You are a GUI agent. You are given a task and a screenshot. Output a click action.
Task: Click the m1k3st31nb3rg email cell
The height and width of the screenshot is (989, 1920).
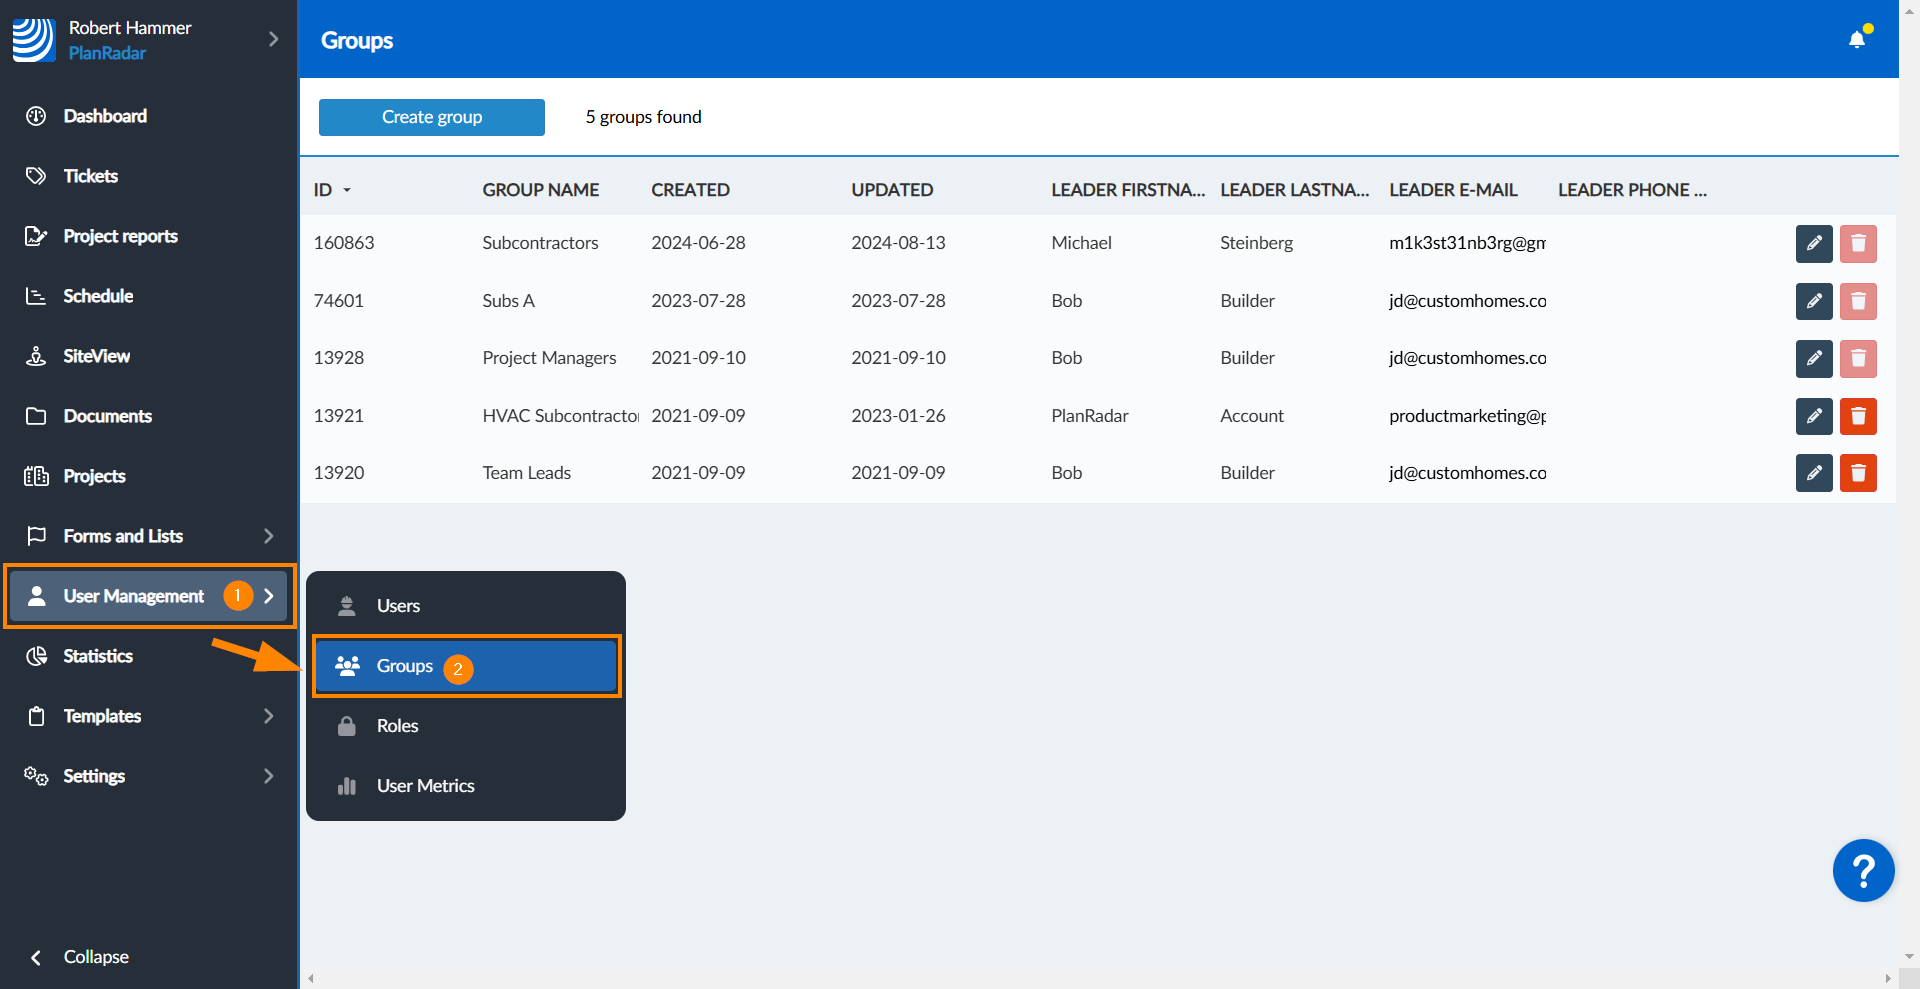pyautogui.click(x=1467, y=243)
